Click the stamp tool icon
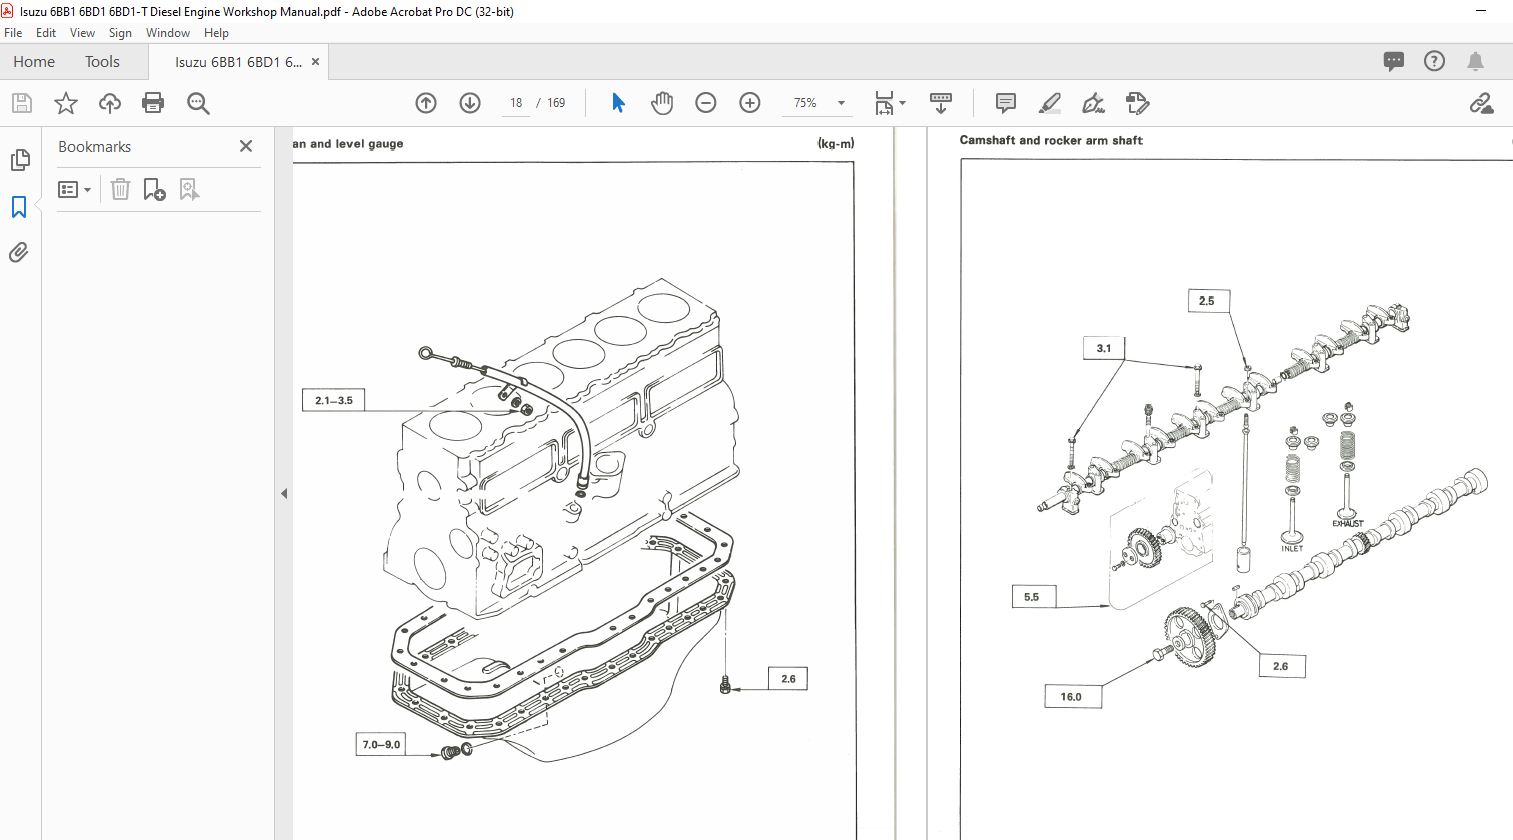 pyautogui.click(x=1138, y=103)
